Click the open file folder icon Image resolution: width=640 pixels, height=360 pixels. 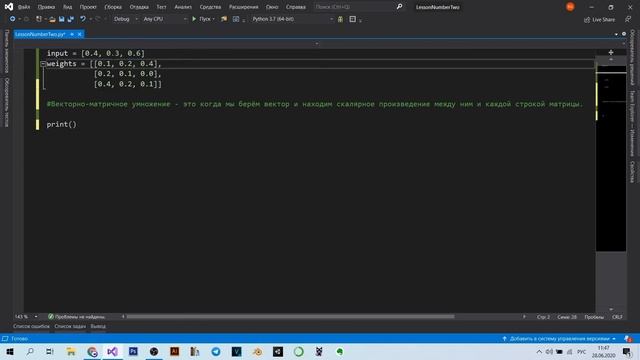pos(52,19)
